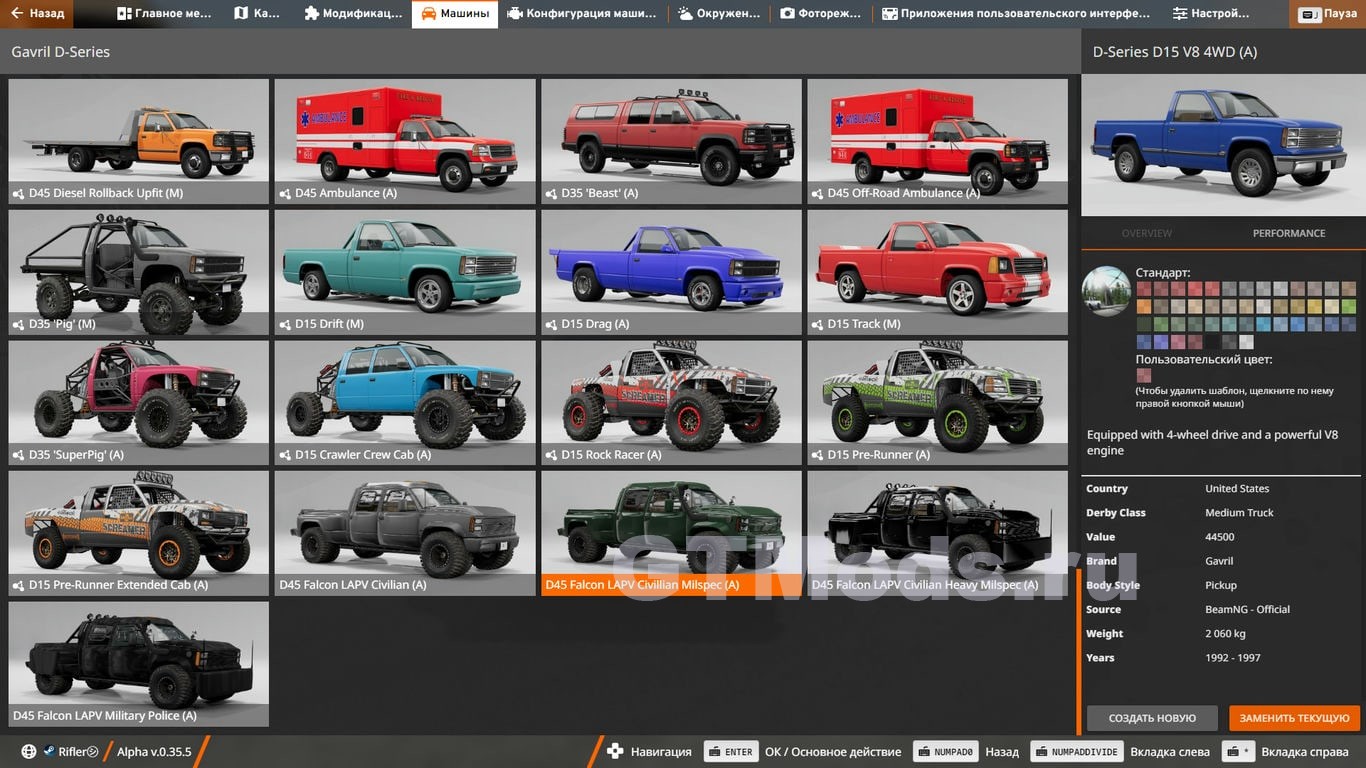Screen dimensions: 1366x768
Task: Open the Настройки sliders tab
Action: pos(1211,14)
